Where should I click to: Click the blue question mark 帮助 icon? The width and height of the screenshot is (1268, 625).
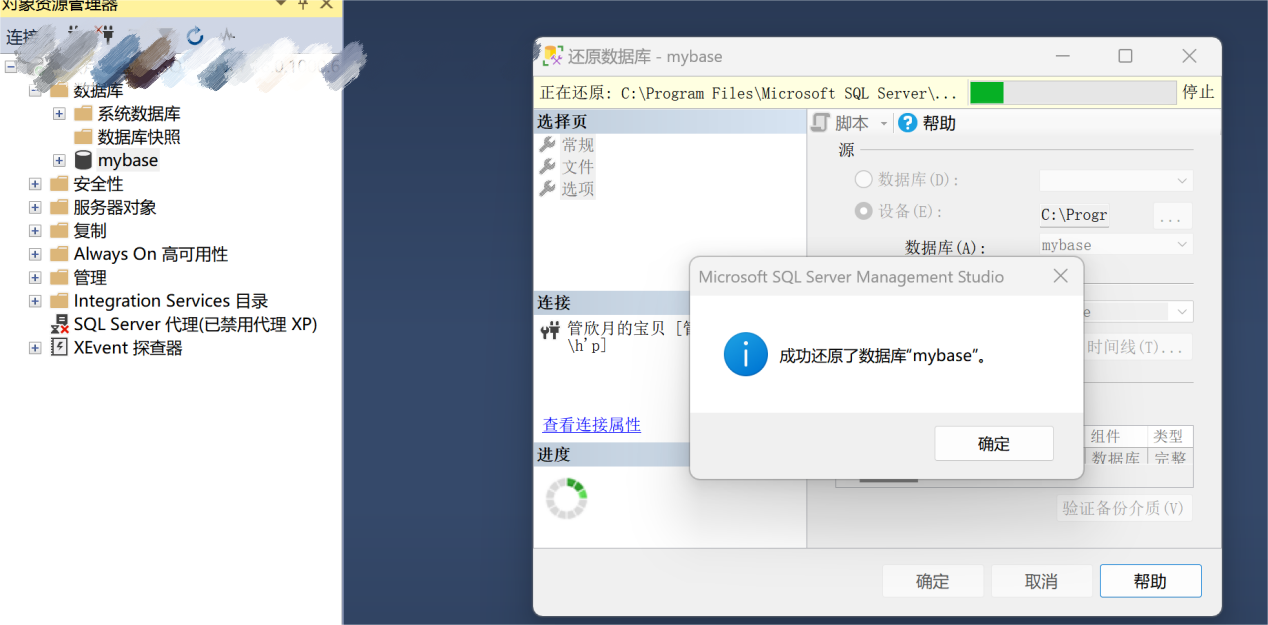point(907,123)
